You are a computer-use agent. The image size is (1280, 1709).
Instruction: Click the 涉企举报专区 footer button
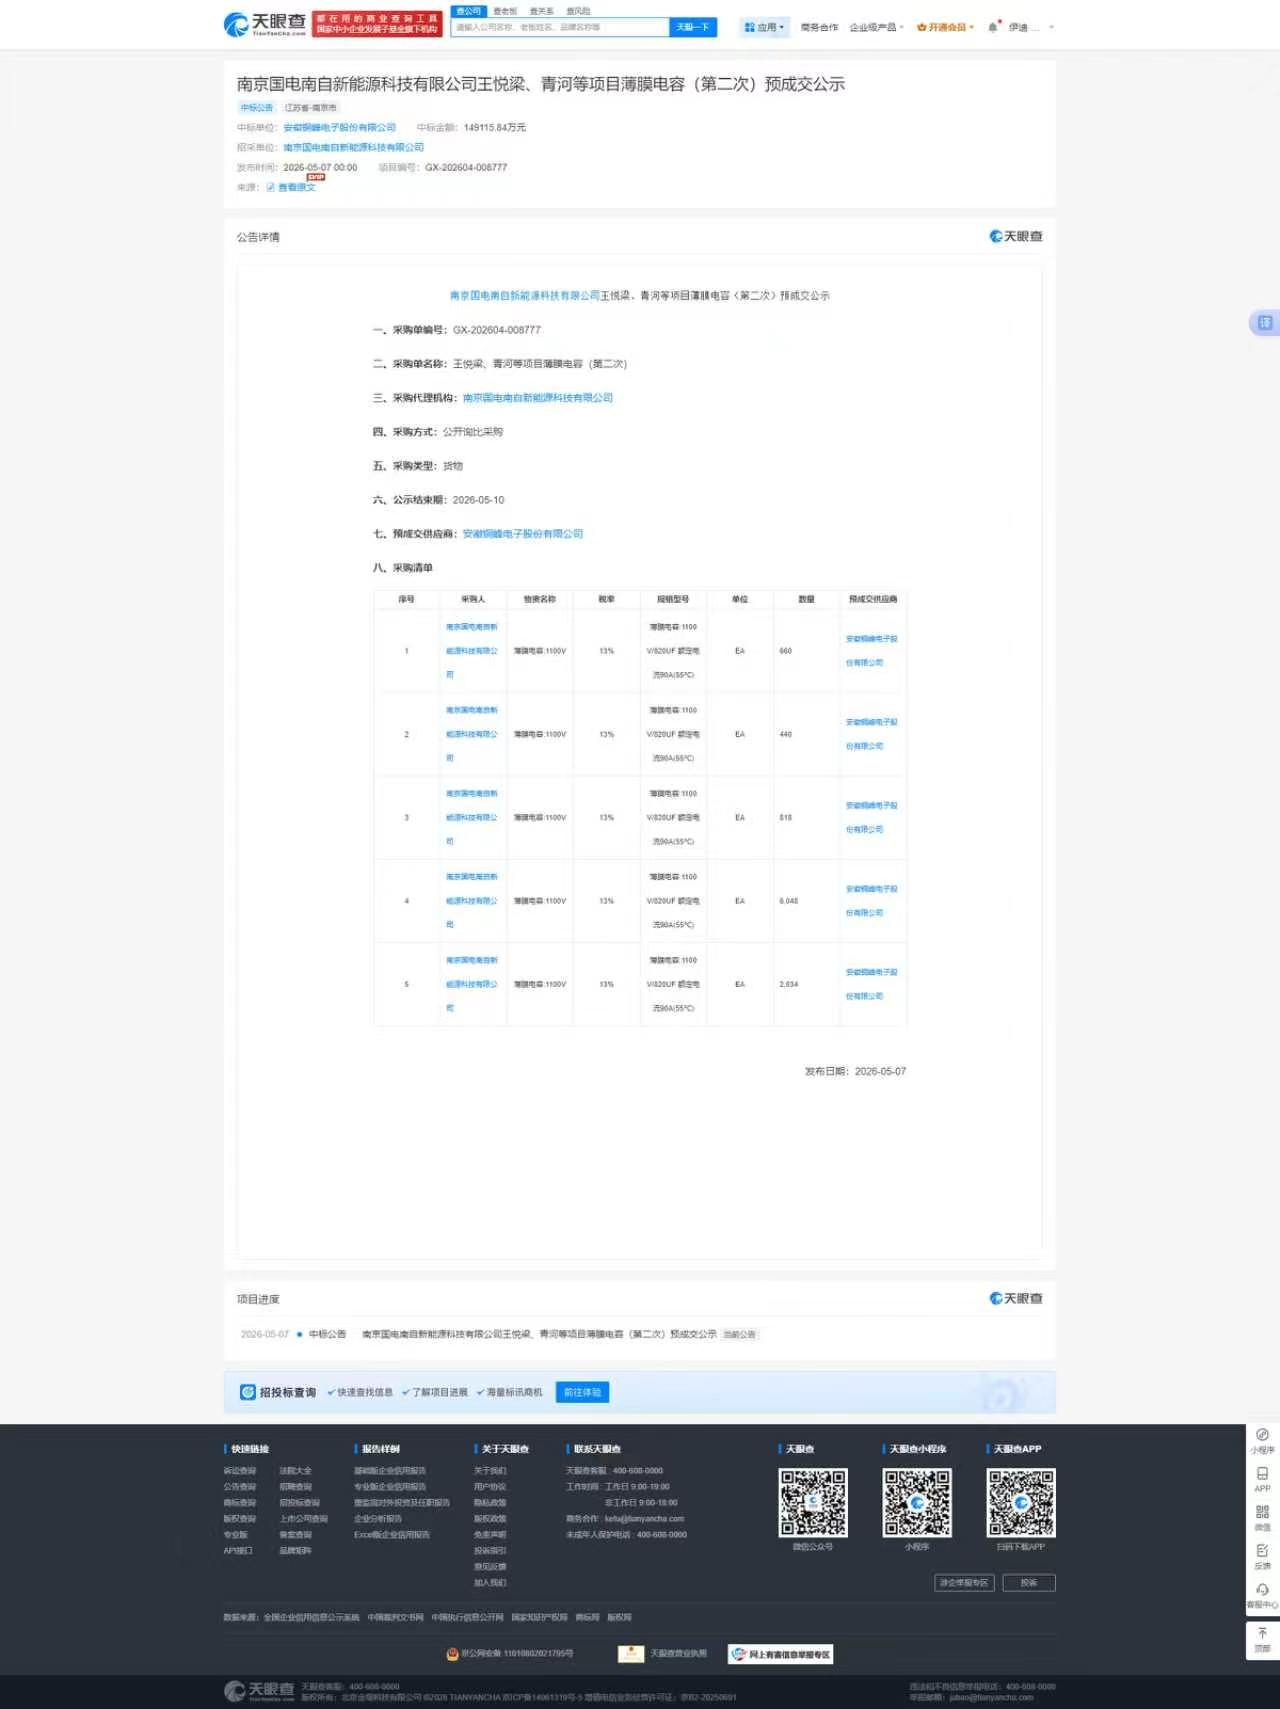[x=964, y=1583]
